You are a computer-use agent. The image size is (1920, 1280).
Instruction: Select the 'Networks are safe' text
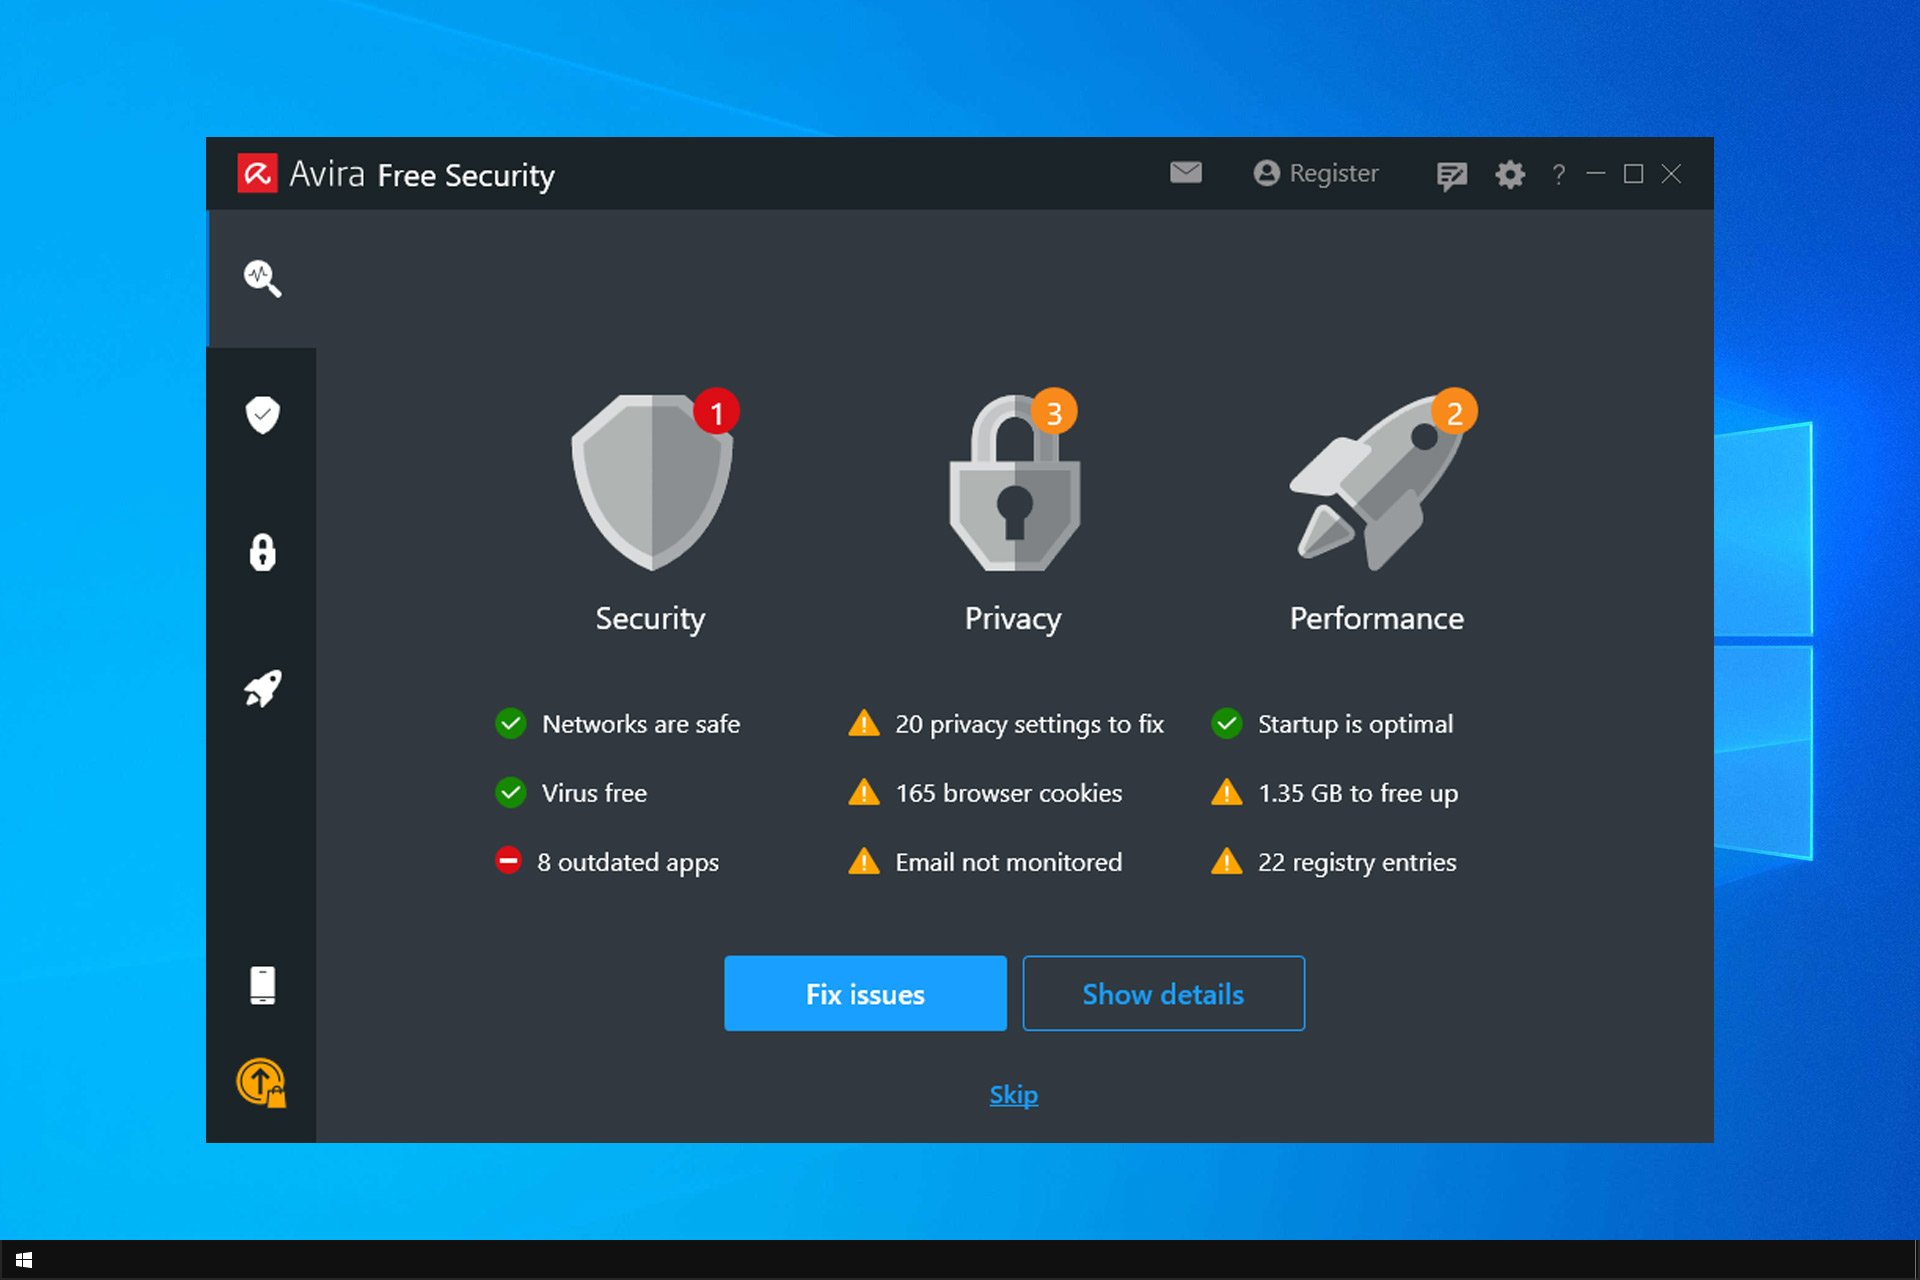click(641, 724)
